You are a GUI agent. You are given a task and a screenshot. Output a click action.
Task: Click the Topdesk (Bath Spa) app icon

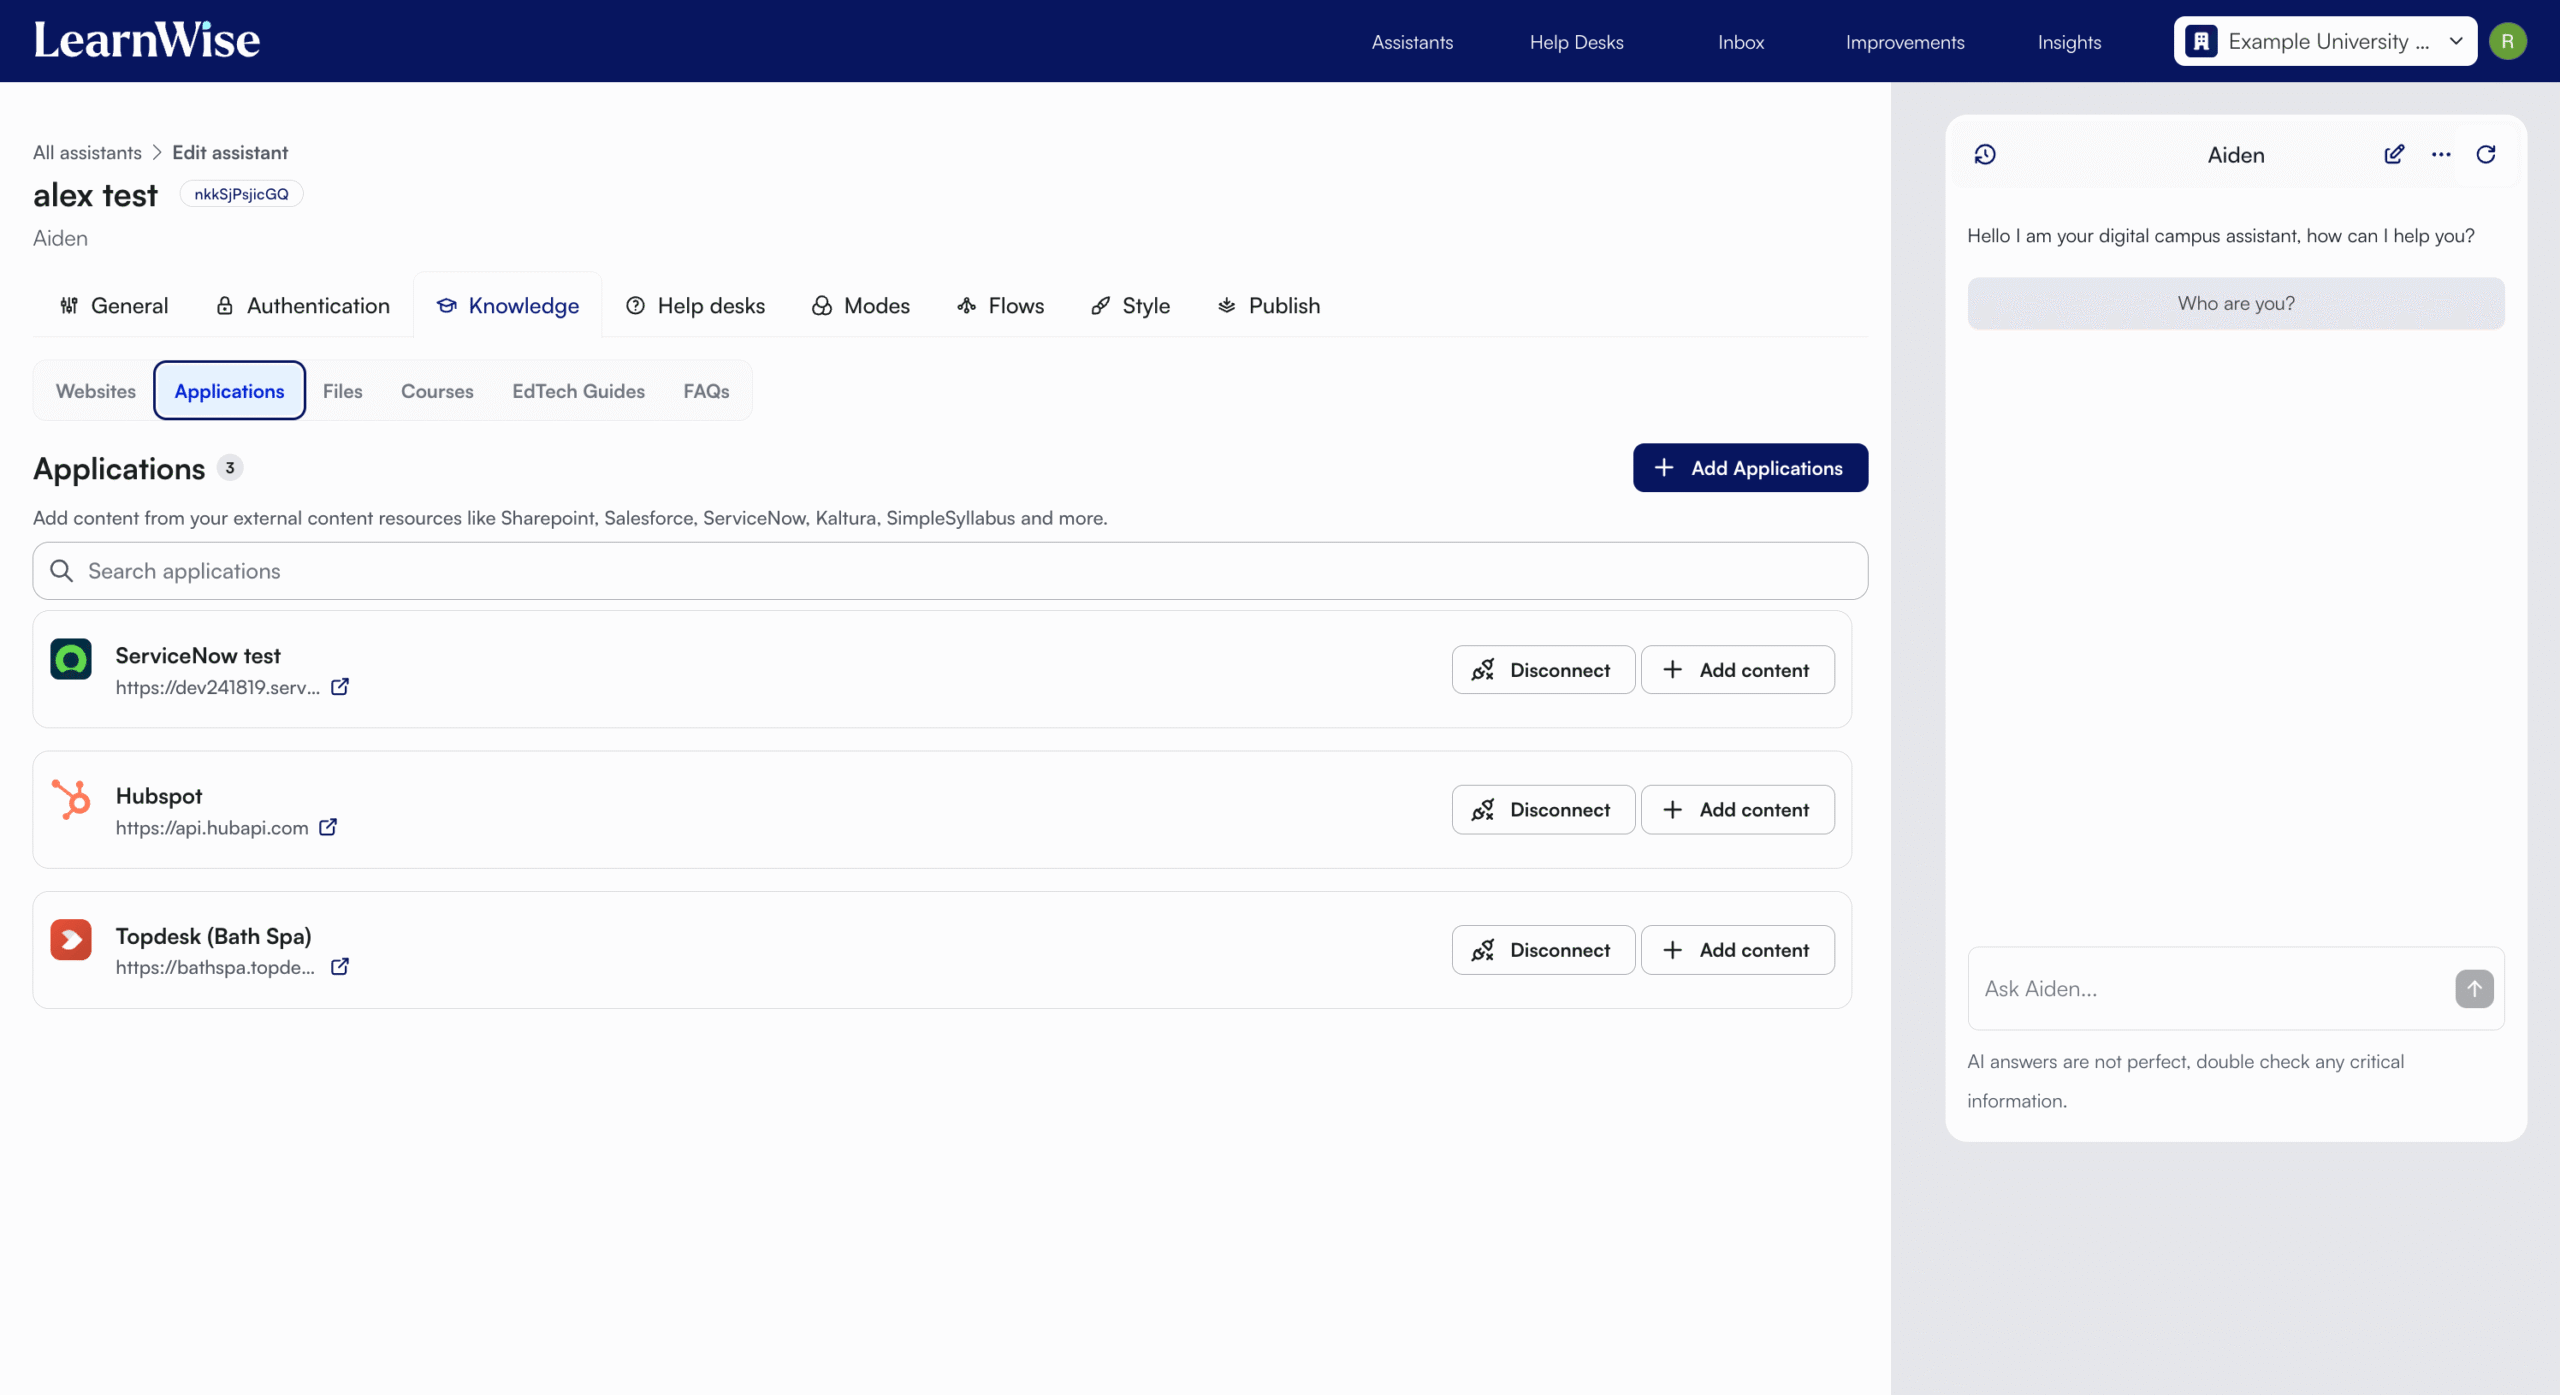71,939
